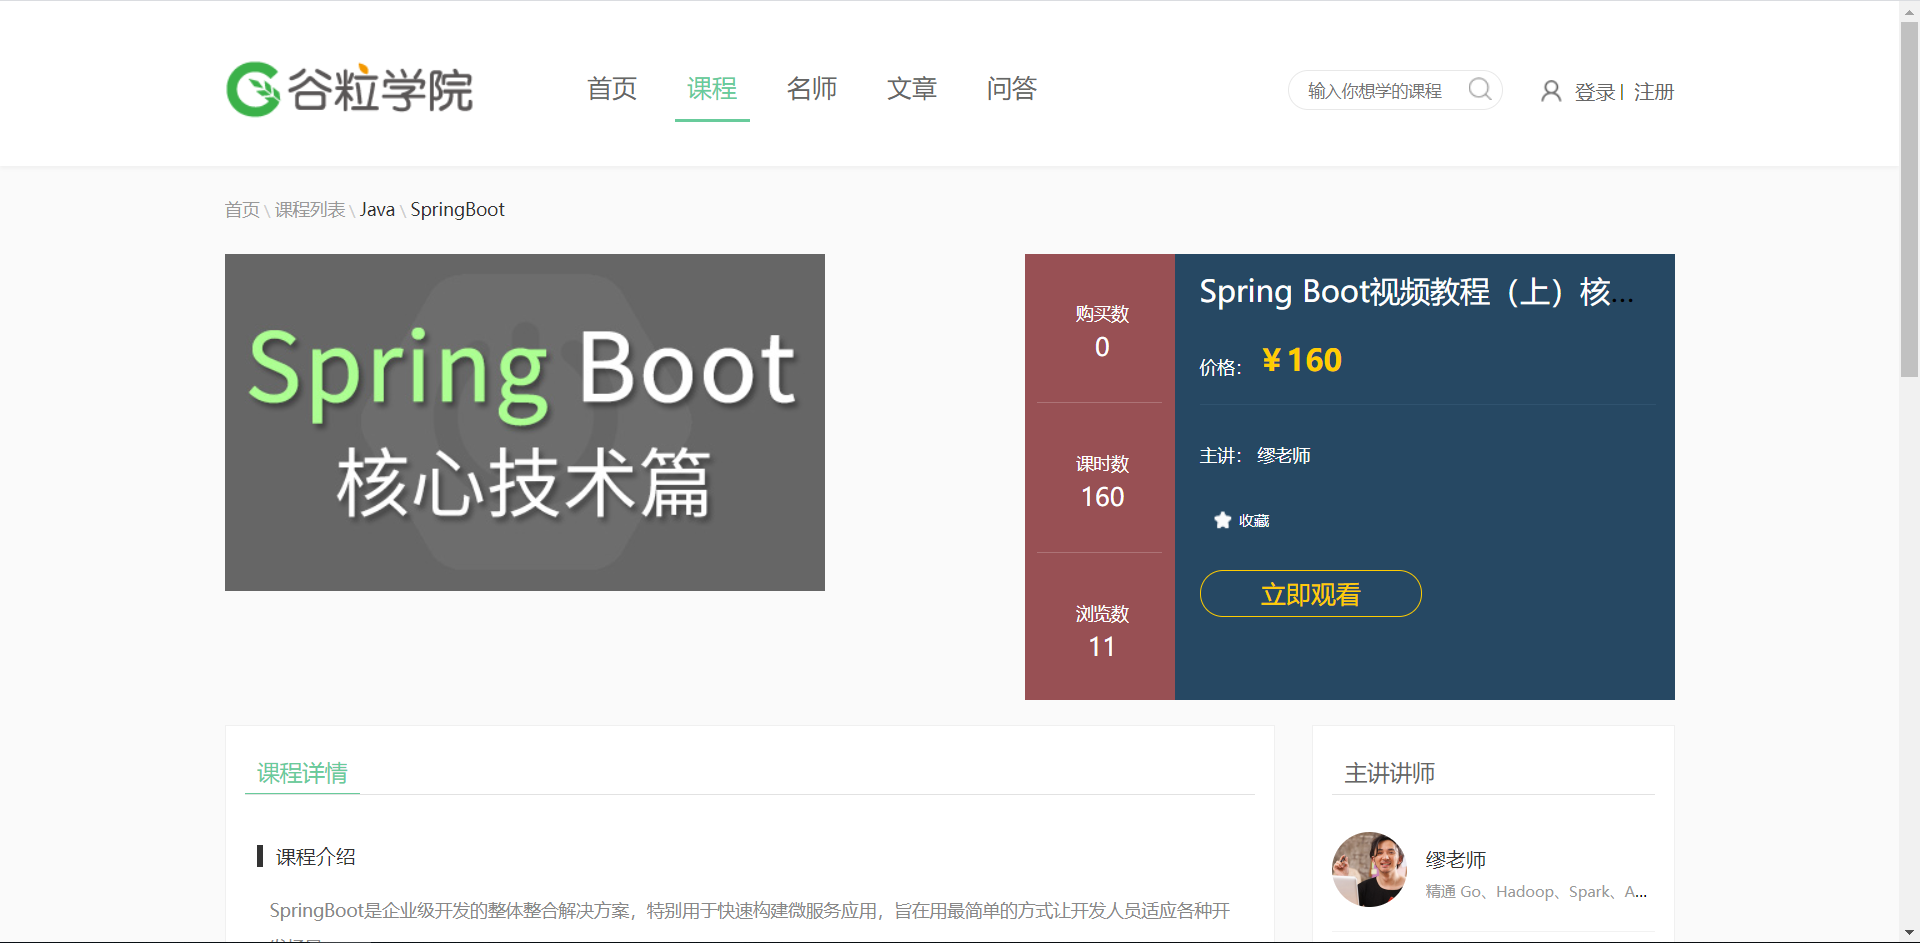1920x943 pixels.
Task: Select the 课程 nav menu item
Action: point(712,89)
